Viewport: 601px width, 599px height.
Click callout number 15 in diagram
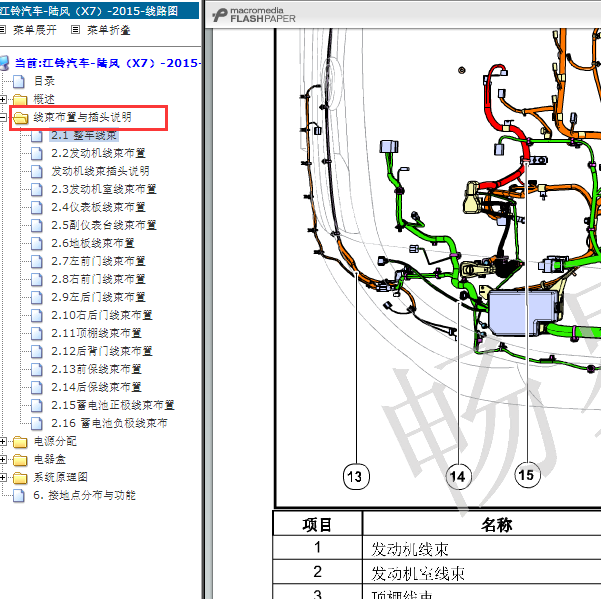point(527,475)
